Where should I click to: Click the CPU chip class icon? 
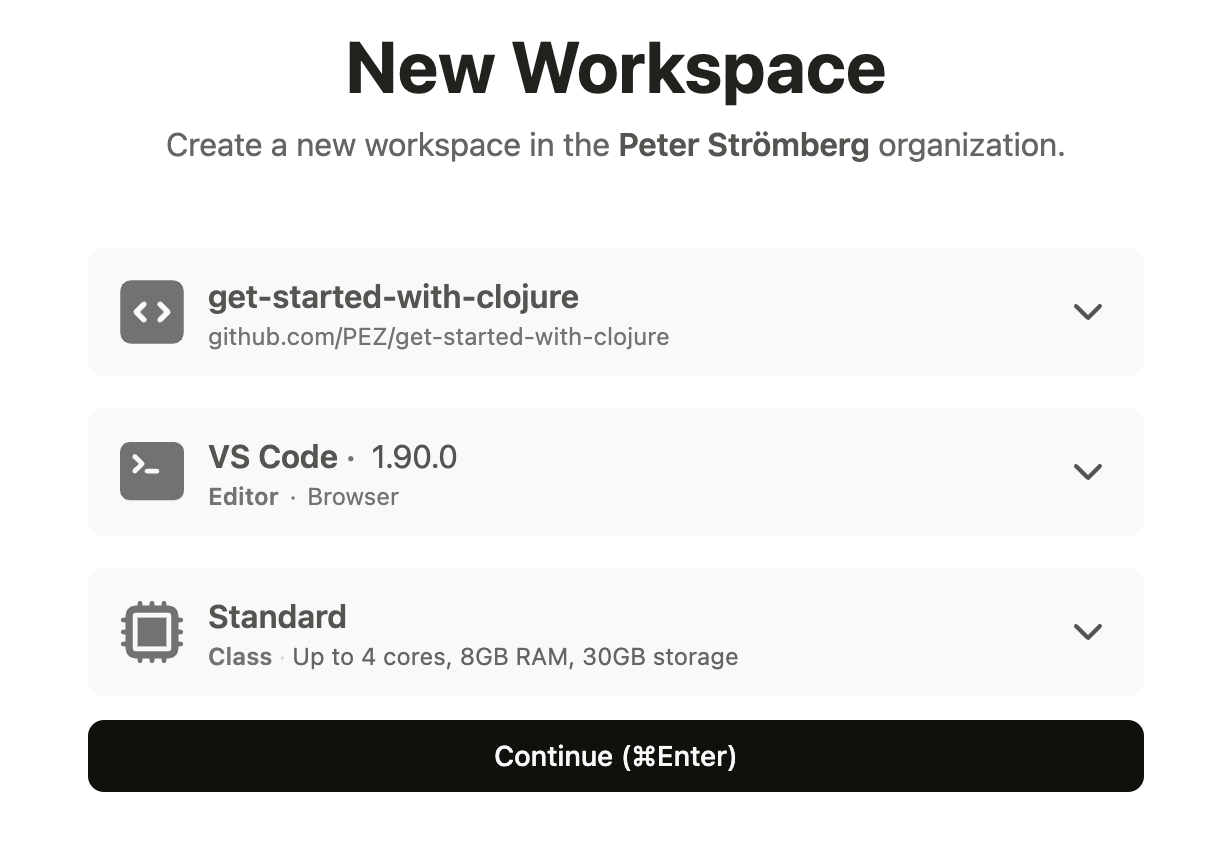152,632
